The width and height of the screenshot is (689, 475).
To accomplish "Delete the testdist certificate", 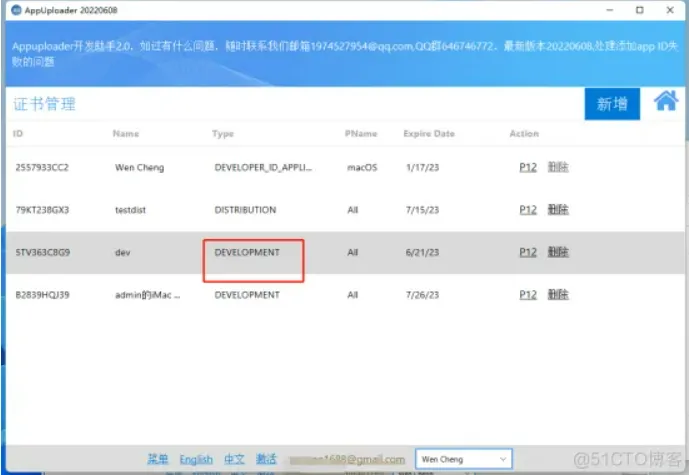I will pos(558,210).
